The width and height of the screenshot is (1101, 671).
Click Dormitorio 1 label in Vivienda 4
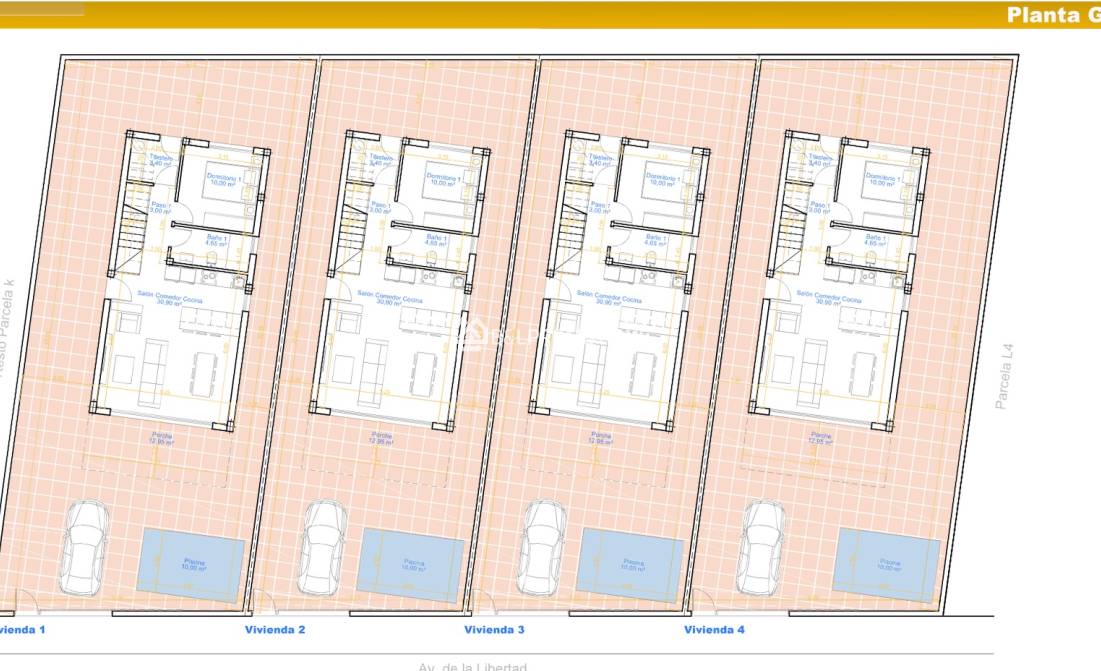point(880,180)
